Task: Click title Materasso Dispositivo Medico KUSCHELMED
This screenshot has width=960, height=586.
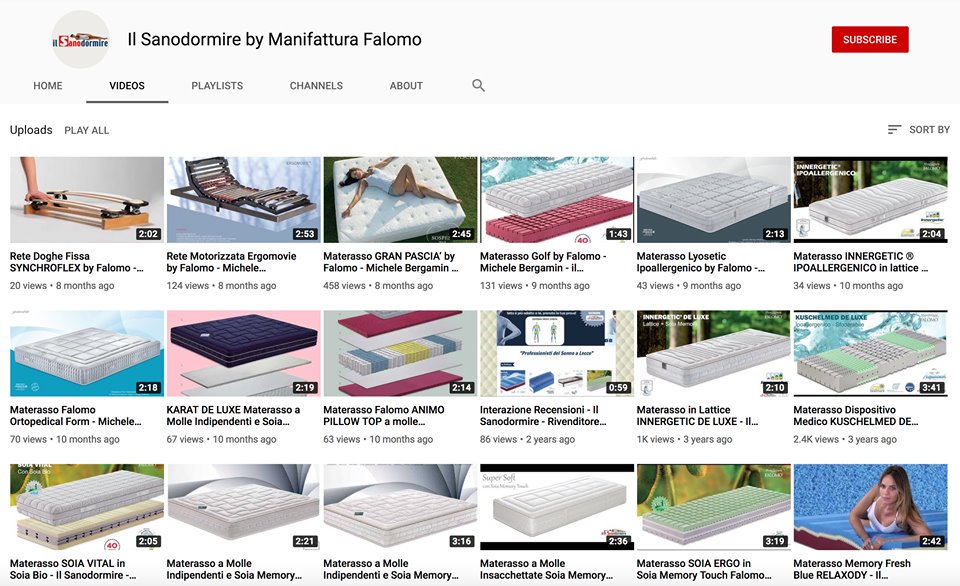Action: pyautogui.click(x=856, y=416)
